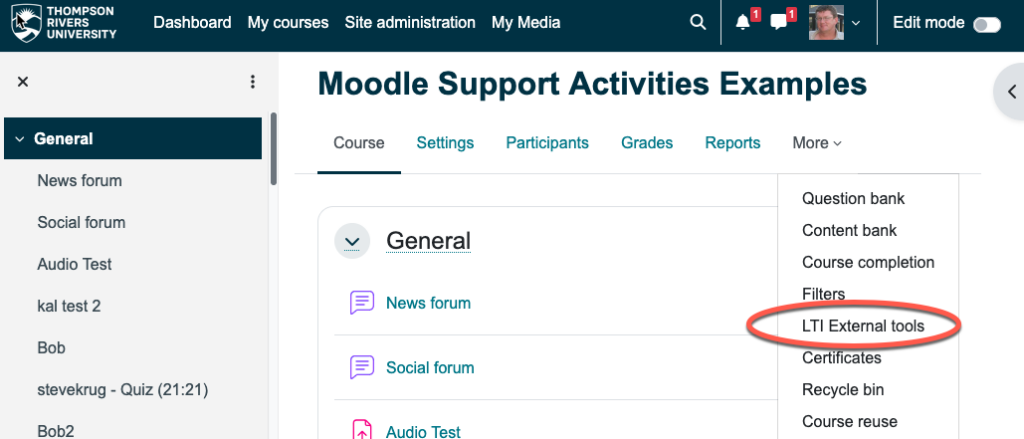Select Question bank from More menu
This screenshot has height=439, width=1024.
point(854,199)
